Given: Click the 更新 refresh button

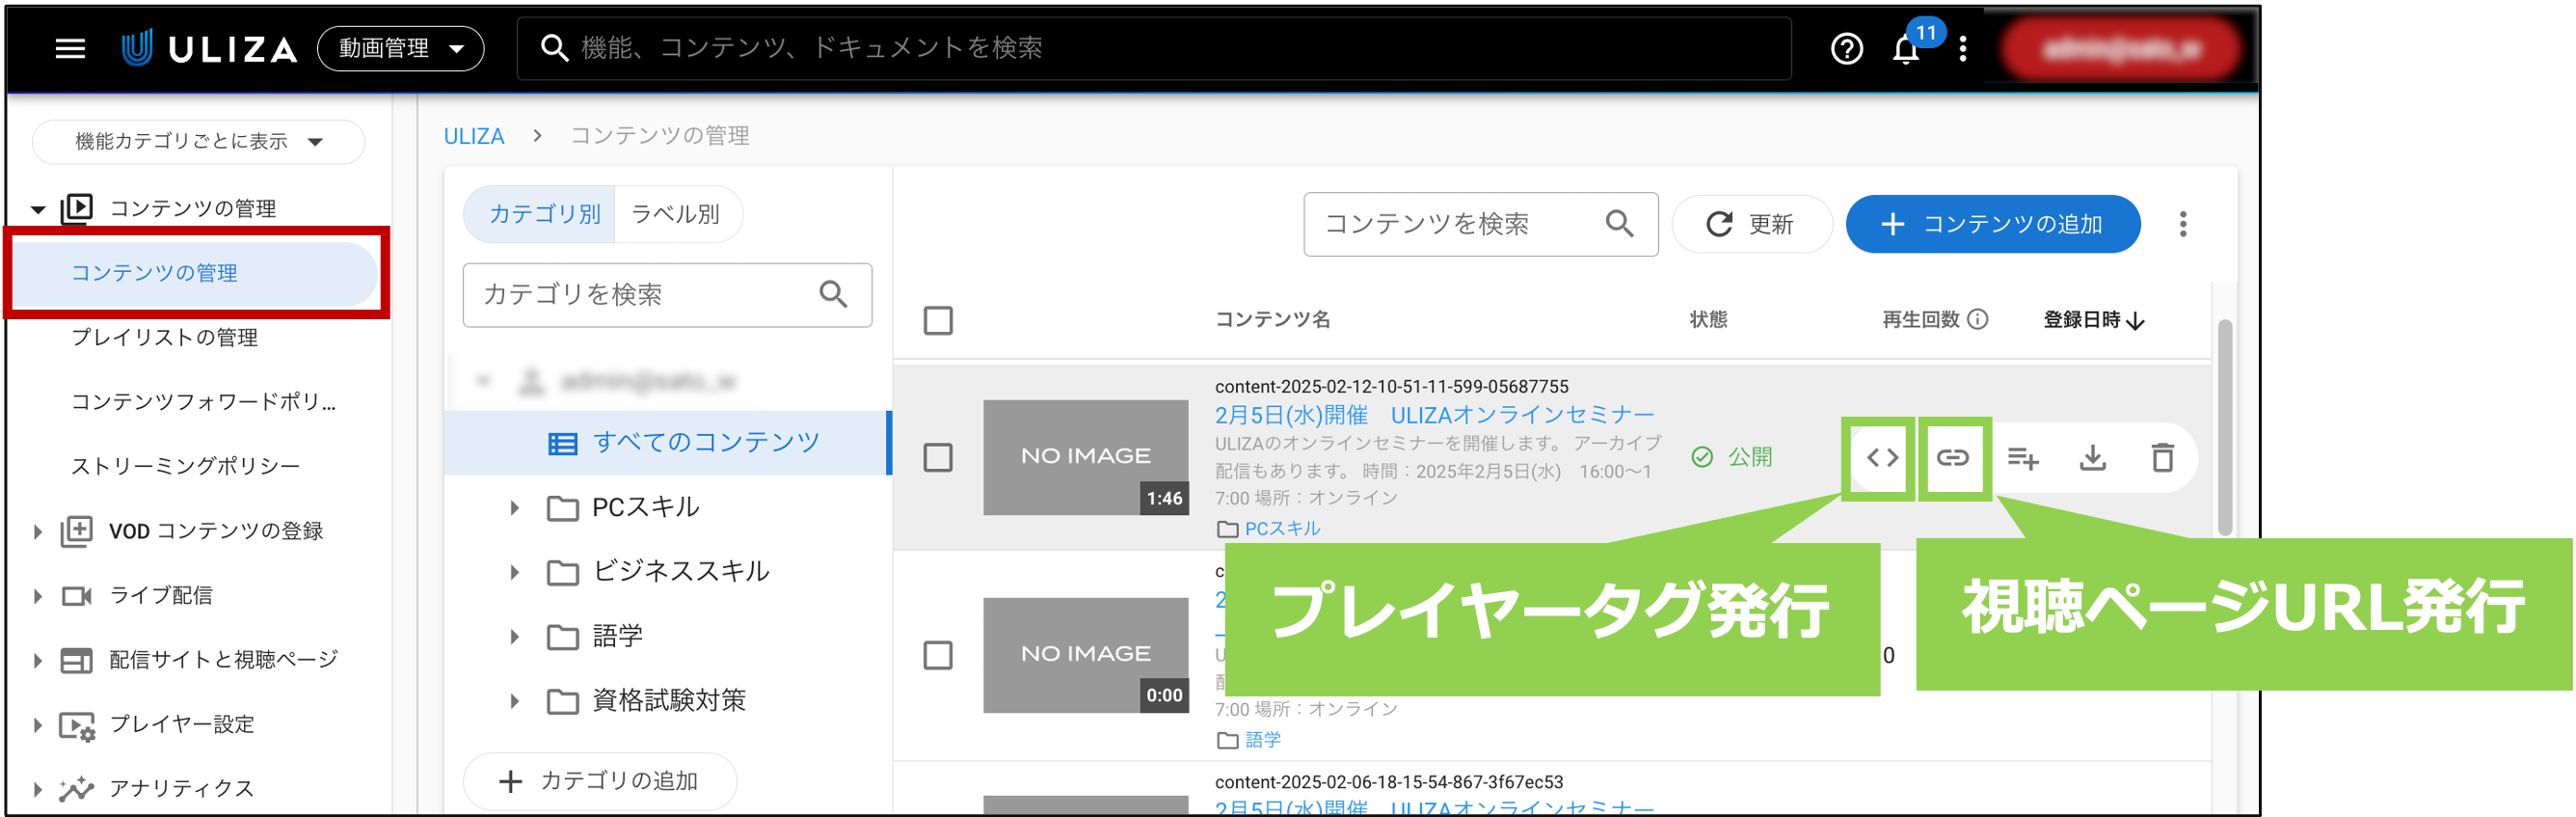Looking at the screenshot, I should pyautogui.click(x=1751, y=224).
